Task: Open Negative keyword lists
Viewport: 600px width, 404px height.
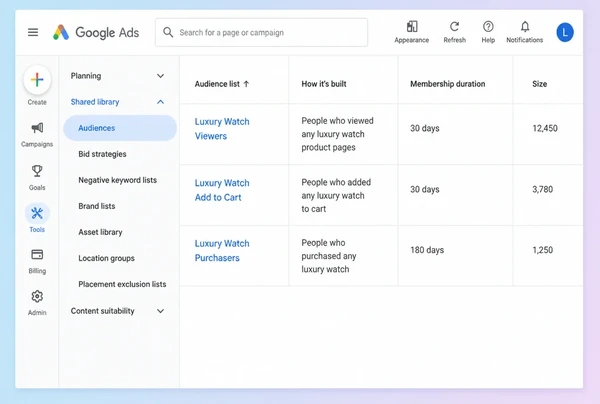Action: pyautogui.click(x=117, y=180)
